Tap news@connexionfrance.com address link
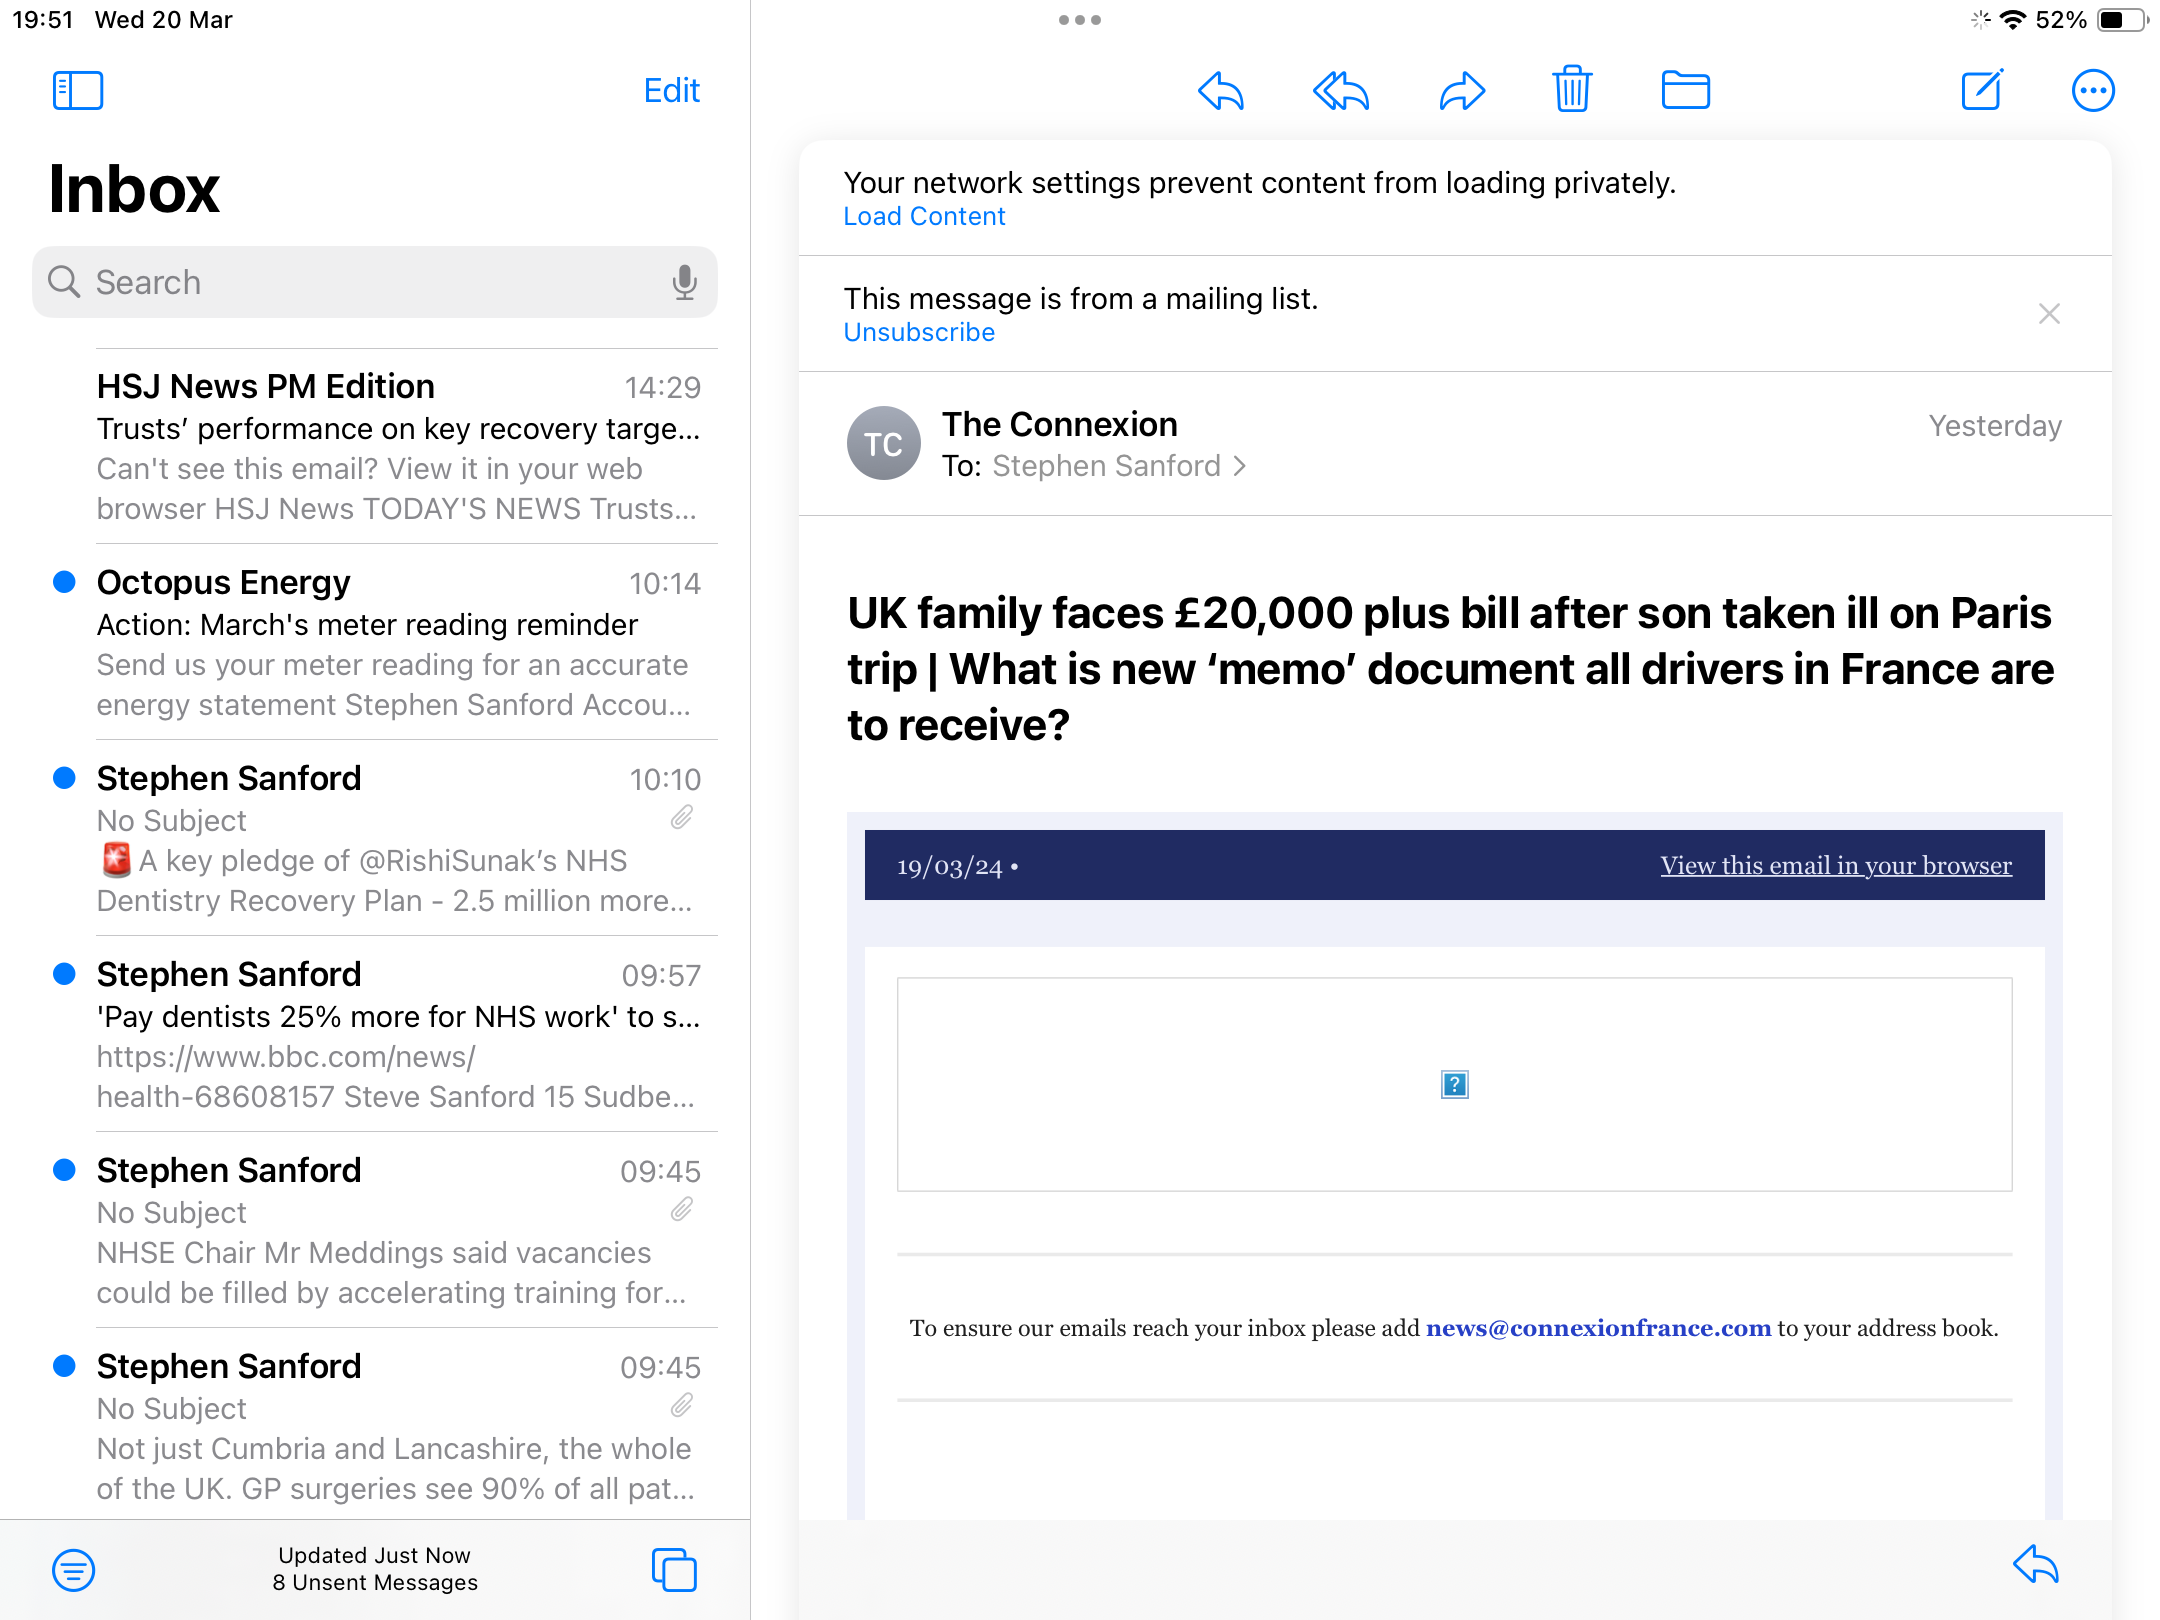Viewport: 2160px width, 1620px height. point(1598,1328)
